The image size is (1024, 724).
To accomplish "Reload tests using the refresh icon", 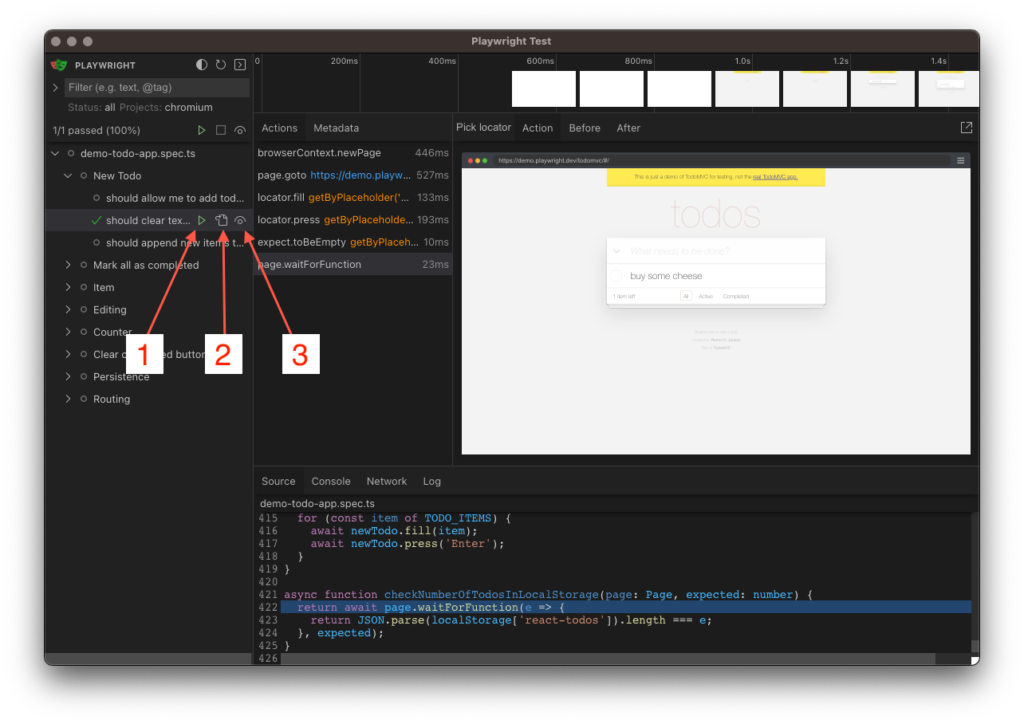I will tap(222, 64).
